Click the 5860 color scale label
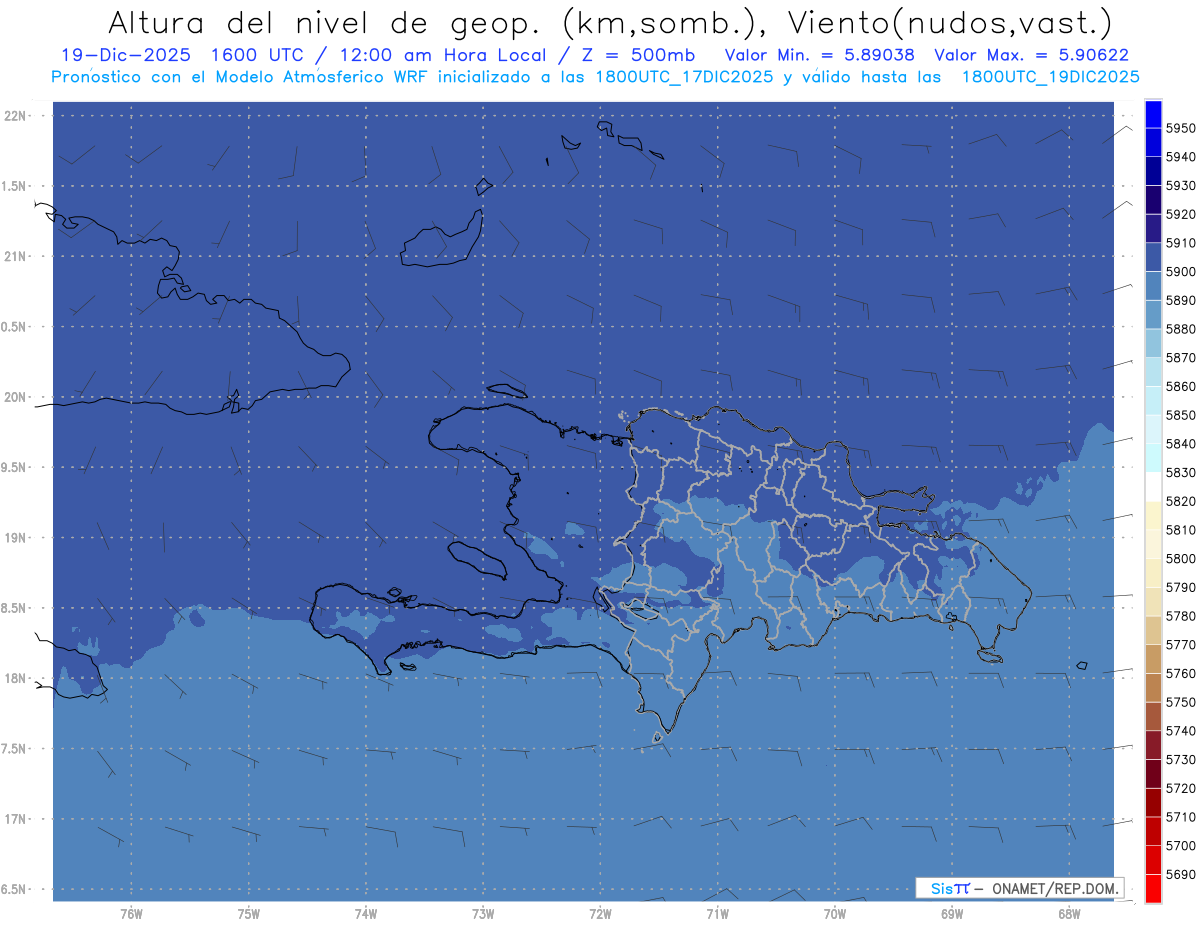1200x927 pixels. [1180, 386]
